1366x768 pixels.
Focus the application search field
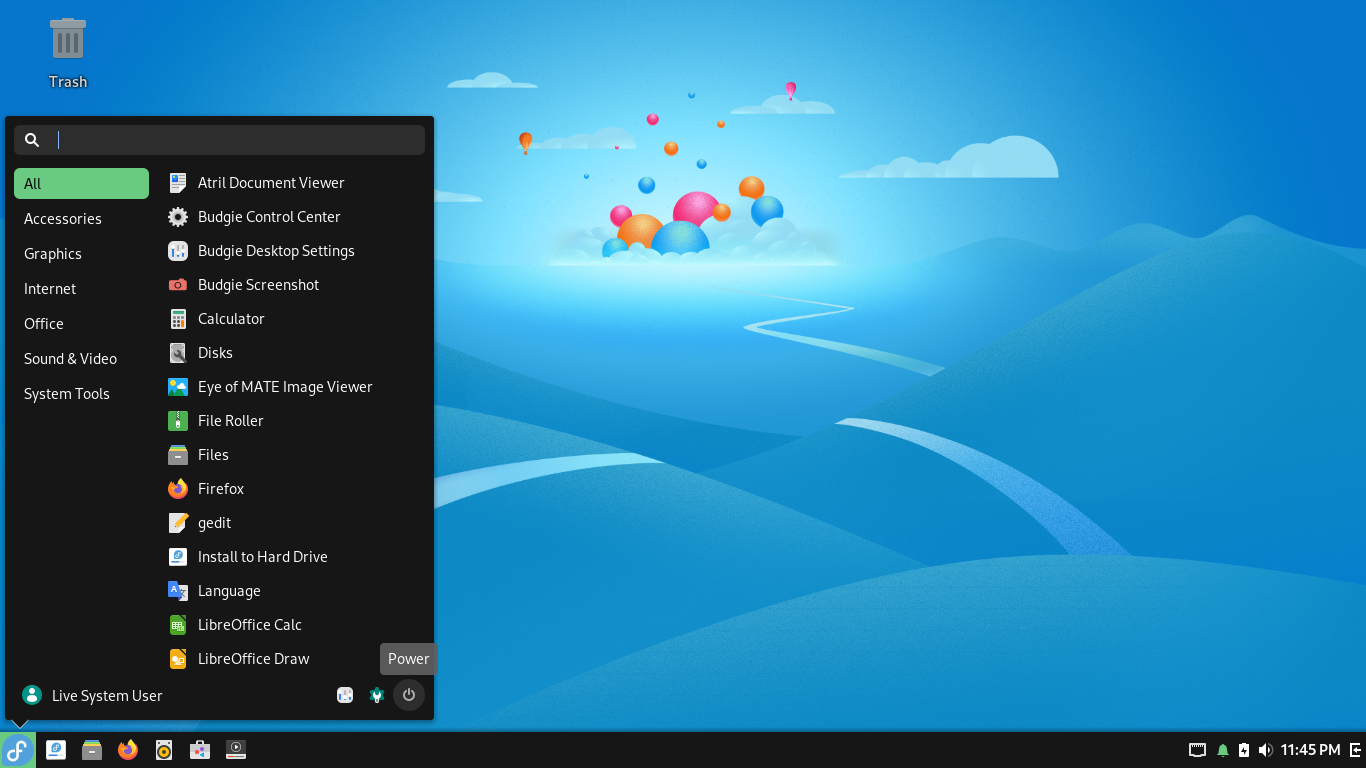click(x=219, y=140)
